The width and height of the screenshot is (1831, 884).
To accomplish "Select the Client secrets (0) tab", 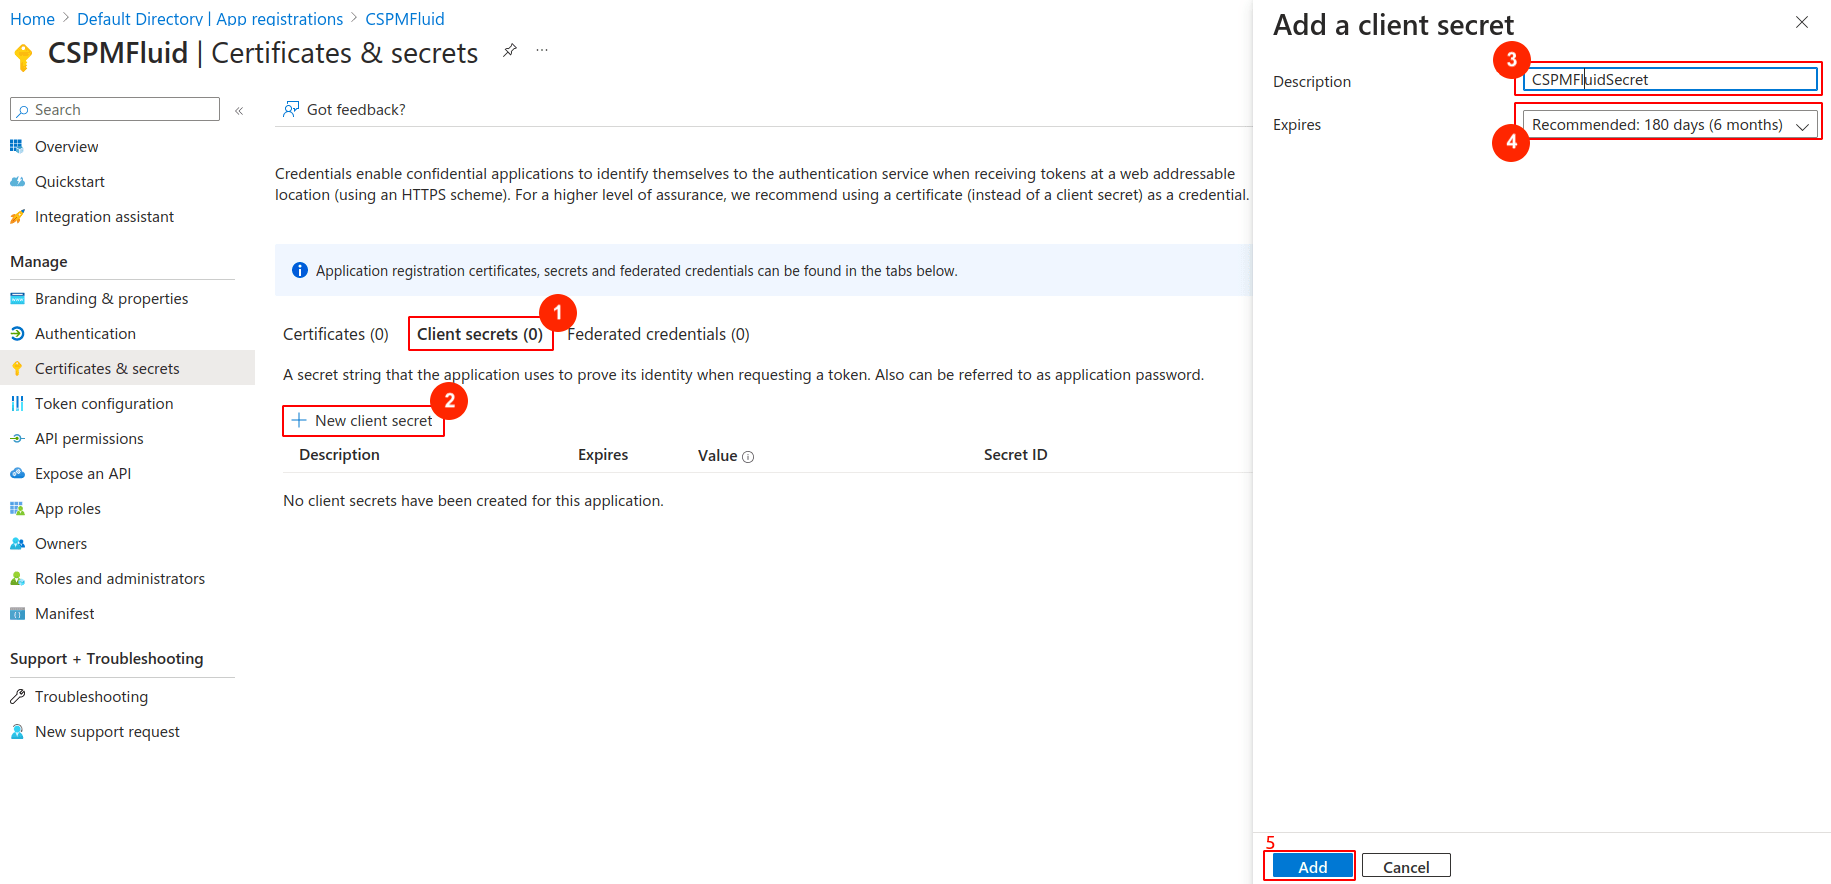I will pos(480,334).
